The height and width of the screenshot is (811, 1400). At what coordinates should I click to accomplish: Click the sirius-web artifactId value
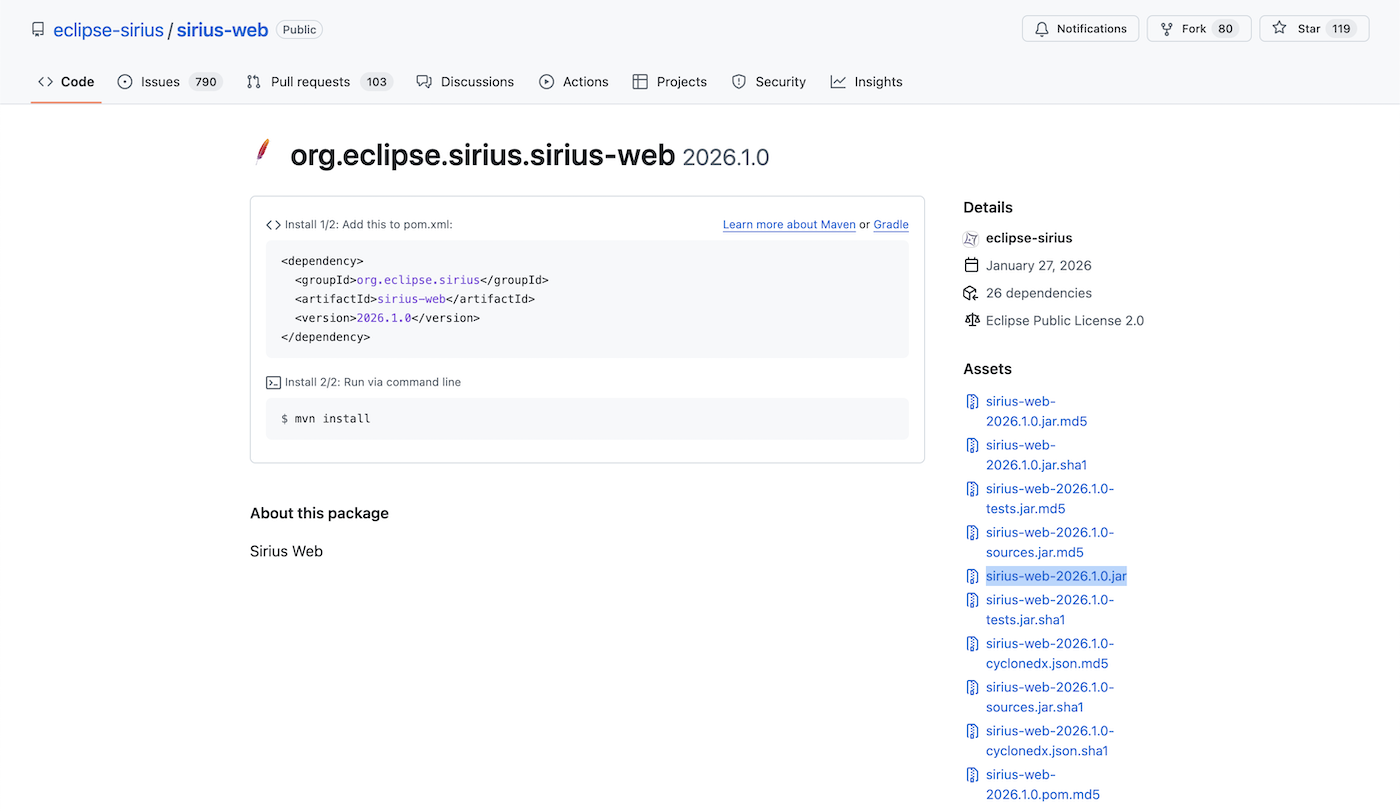tap(411, 299)
